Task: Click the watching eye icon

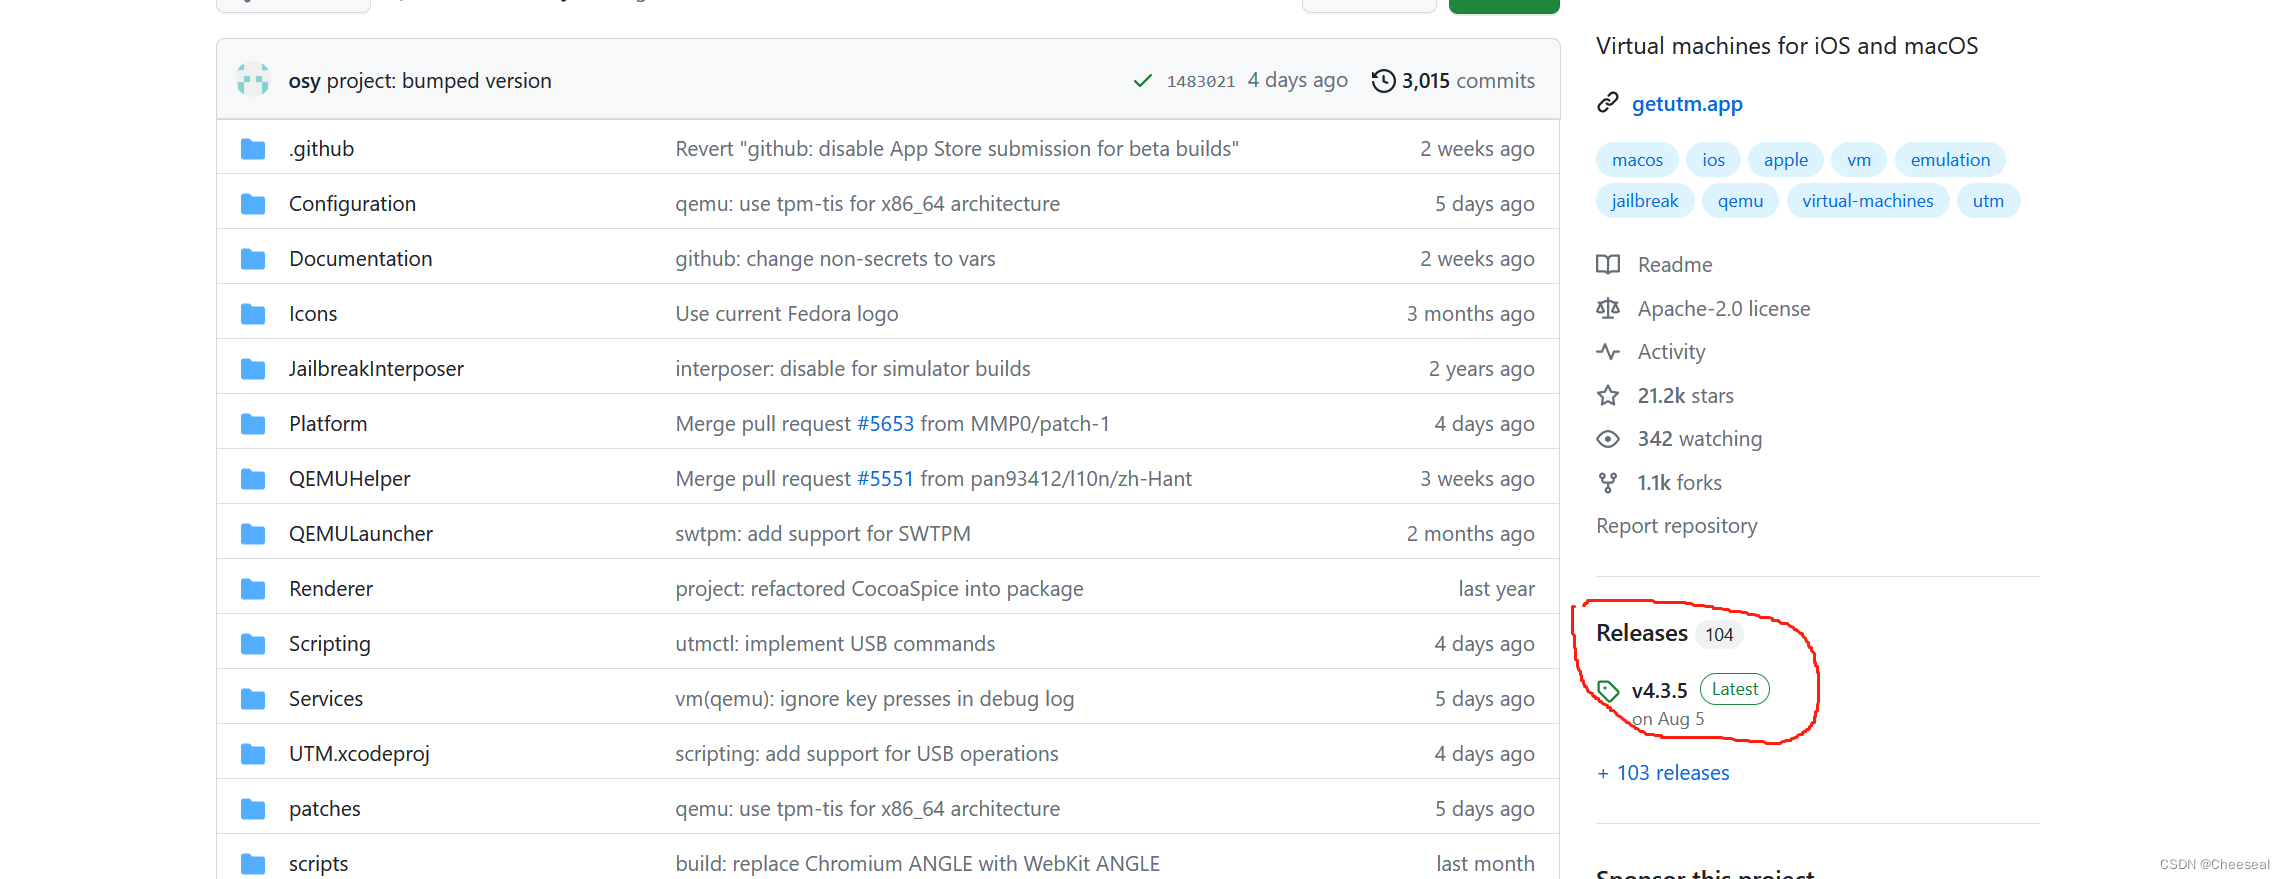Action: pyautogui.click(x=1608, y=439)
